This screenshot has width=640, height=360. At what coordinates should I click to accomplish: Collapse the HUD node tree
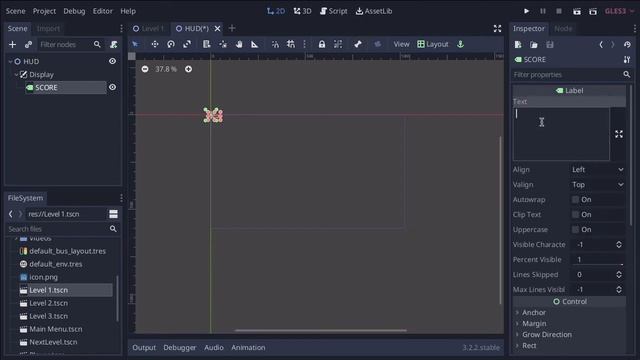(10, 61)
